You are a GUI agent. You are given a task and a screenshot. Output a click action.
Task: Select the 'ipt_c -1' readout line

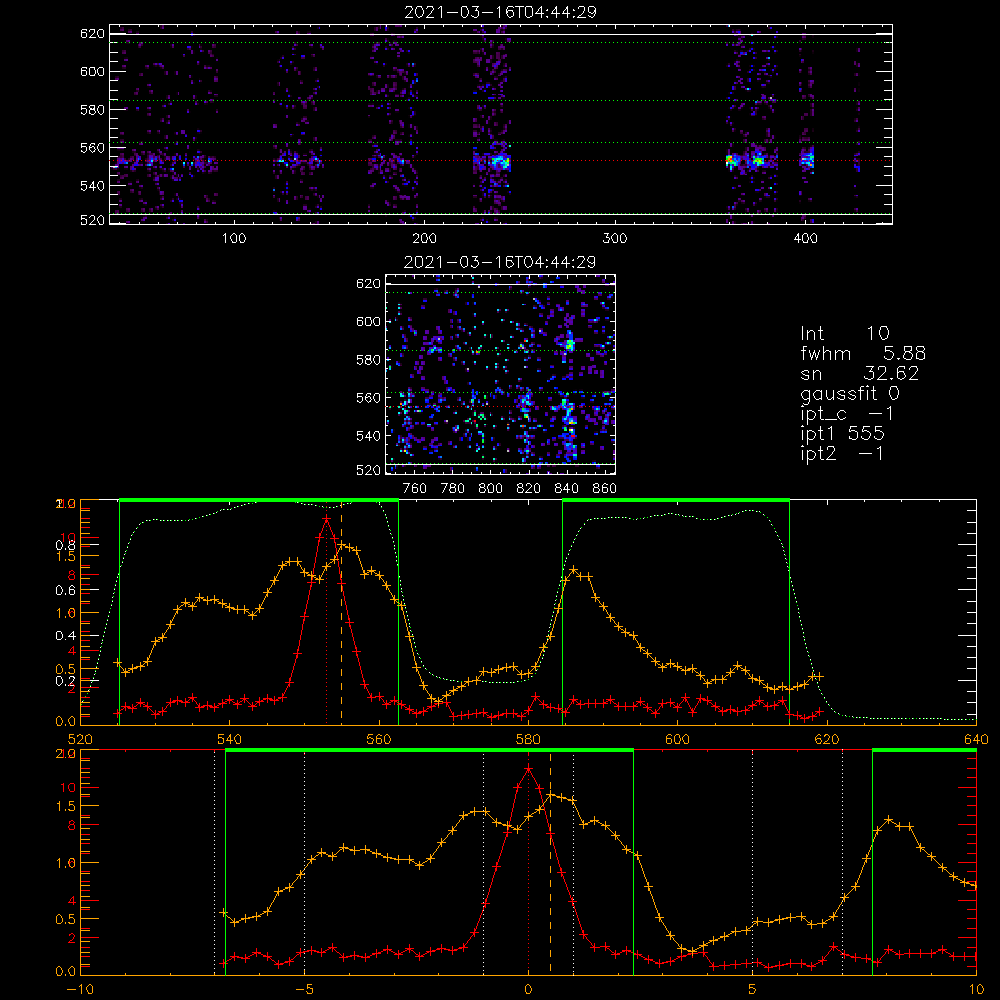click(x=847, y=414)
